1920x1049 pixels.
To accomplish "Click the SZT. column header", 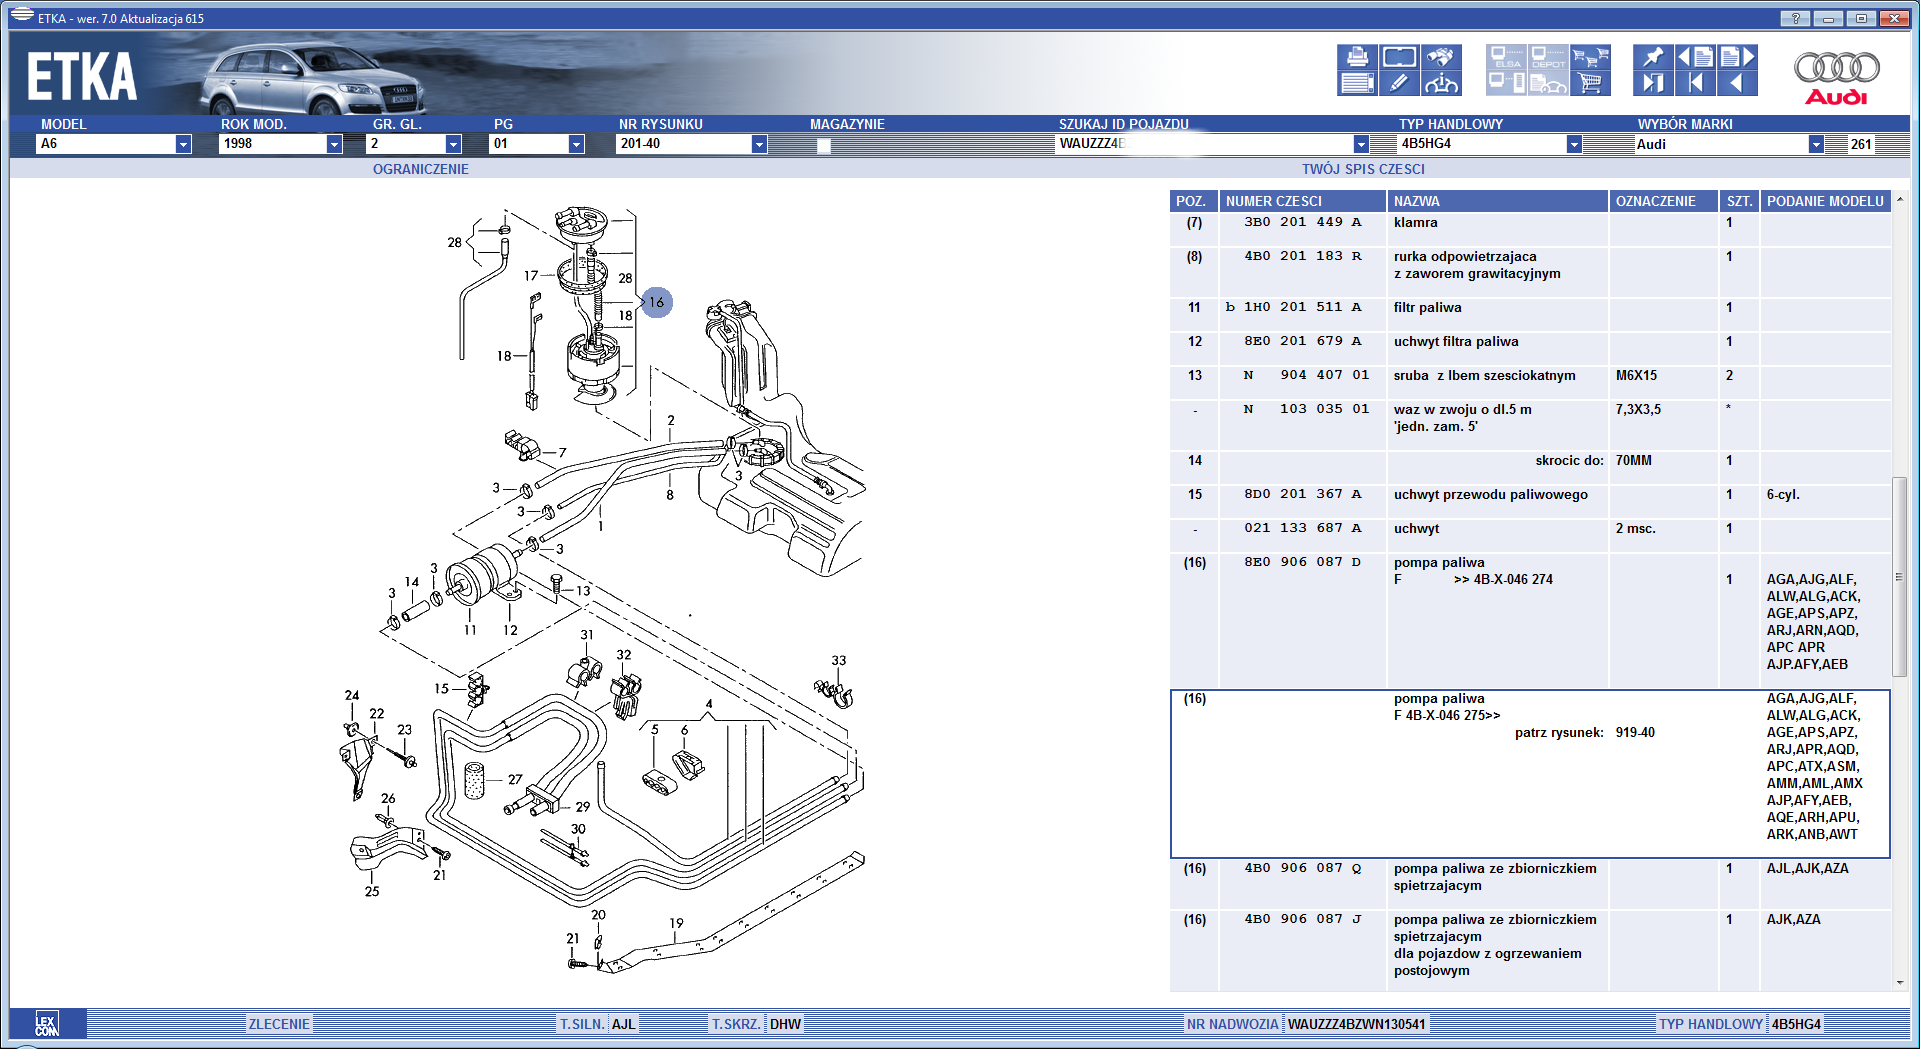I will 1739,201.
